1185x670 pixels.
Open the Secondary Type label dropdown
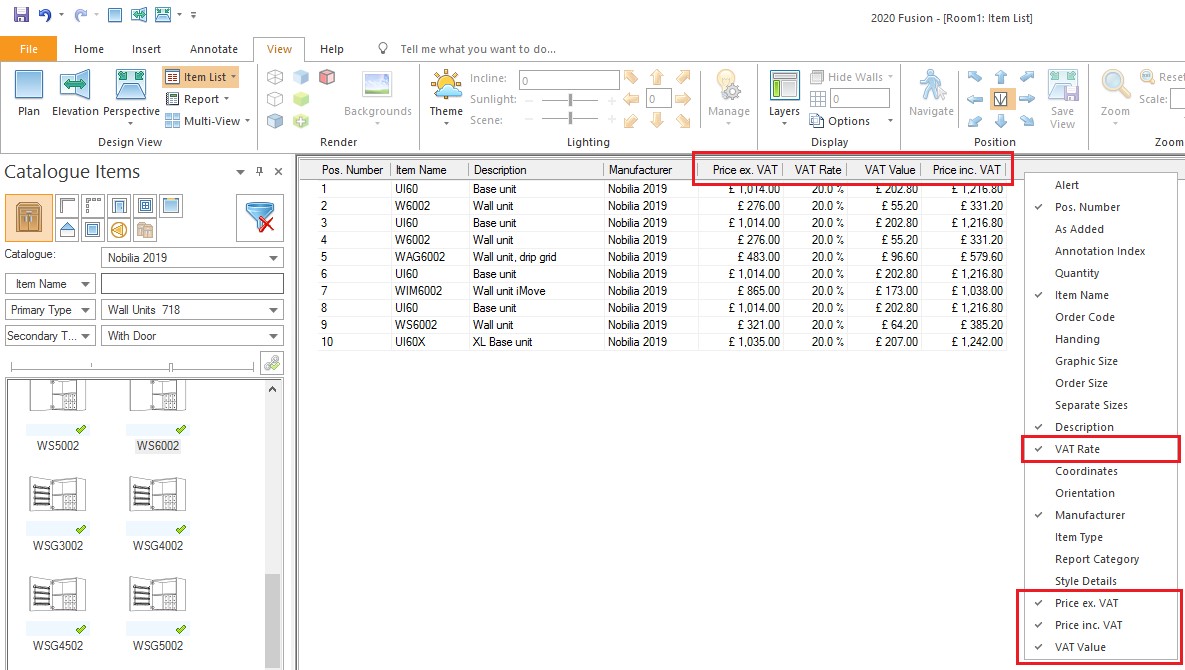point(49,335)
